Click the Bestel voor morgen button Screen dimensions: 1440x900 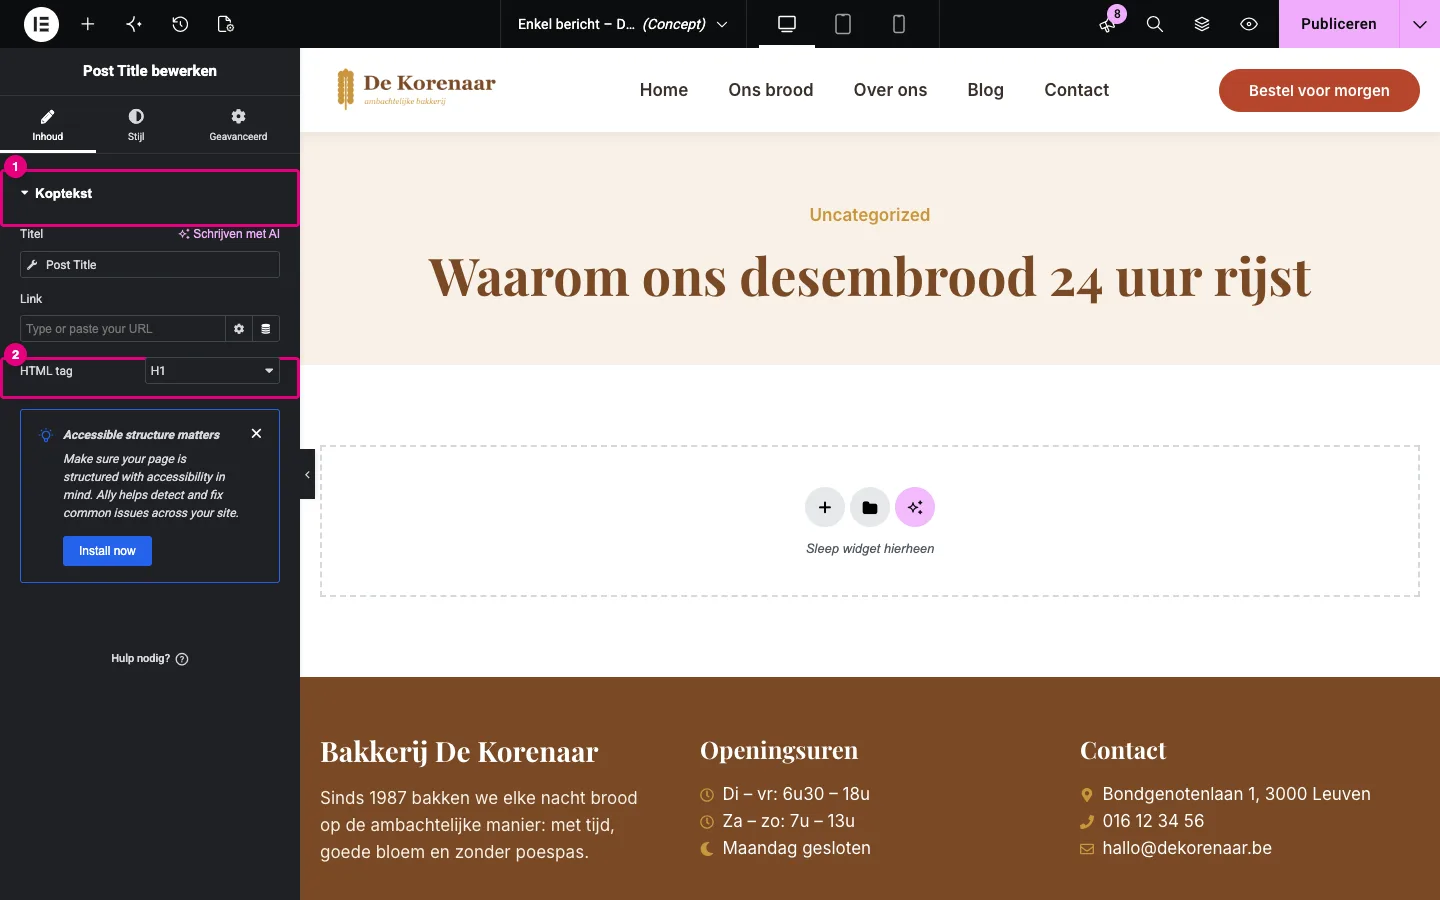[1319, 90]
